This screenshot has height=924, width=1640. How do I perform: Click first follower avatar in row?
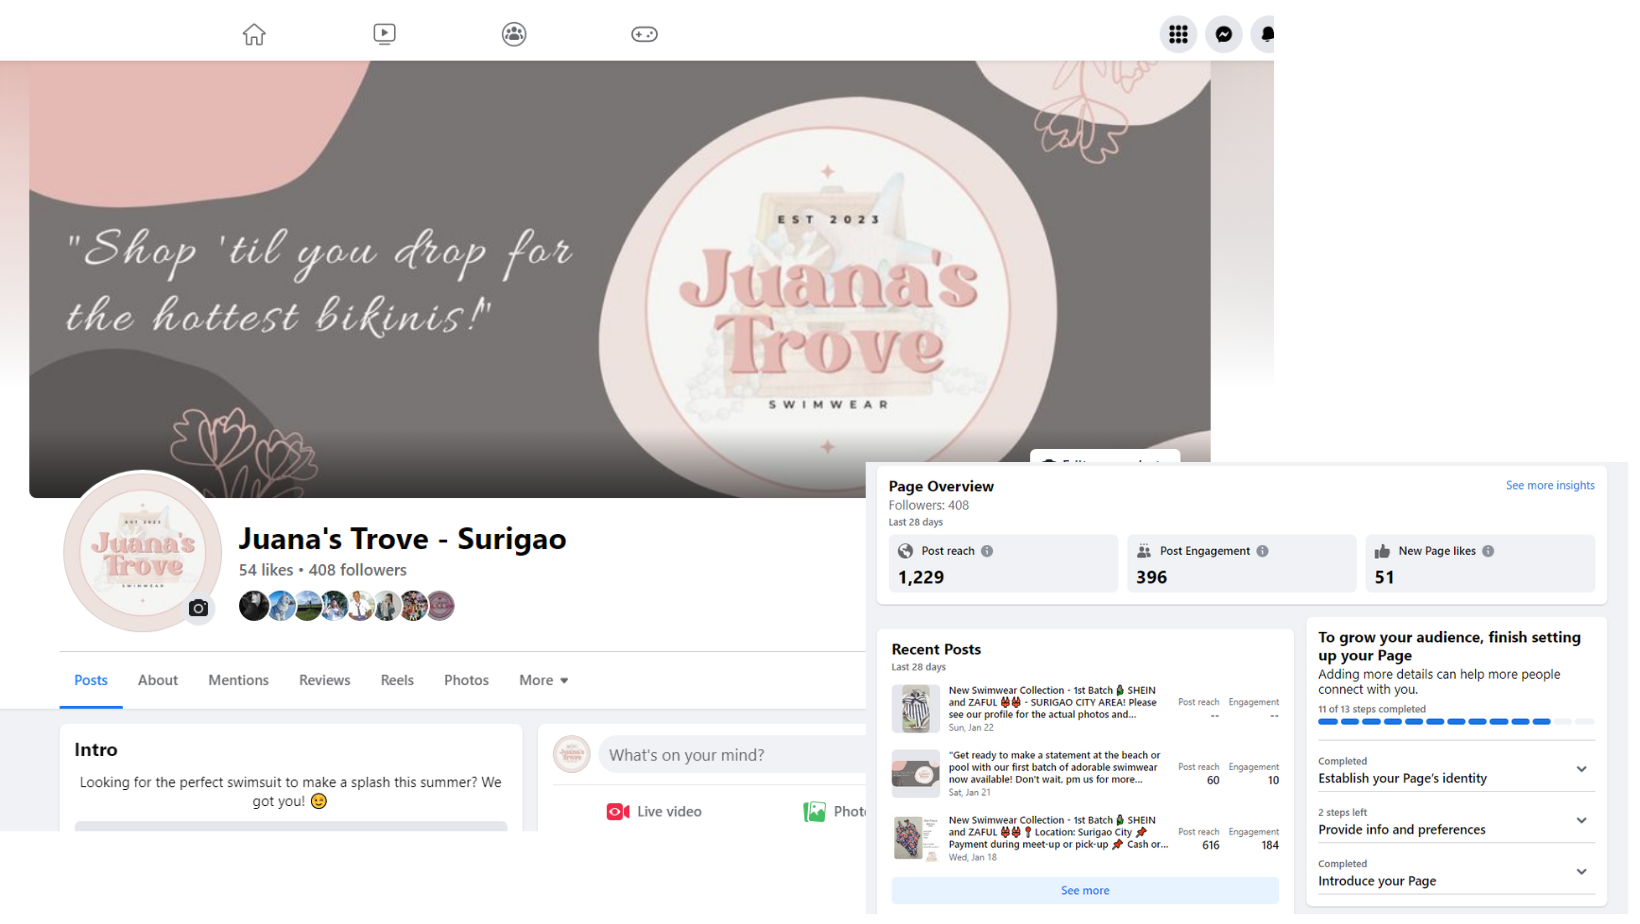(253, 606)
